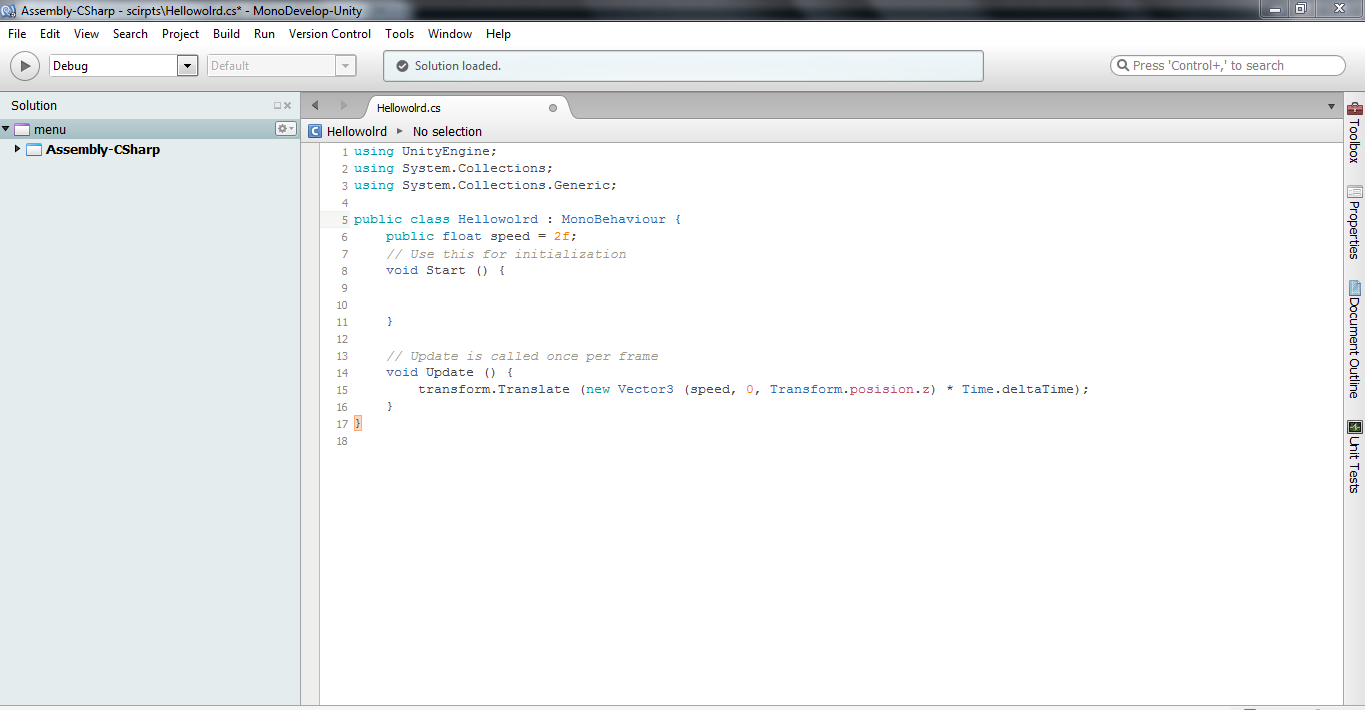Open the Toolbox side pad
The width and height of the screenshot is (1365, 710).
click(x=1355, y=132)
